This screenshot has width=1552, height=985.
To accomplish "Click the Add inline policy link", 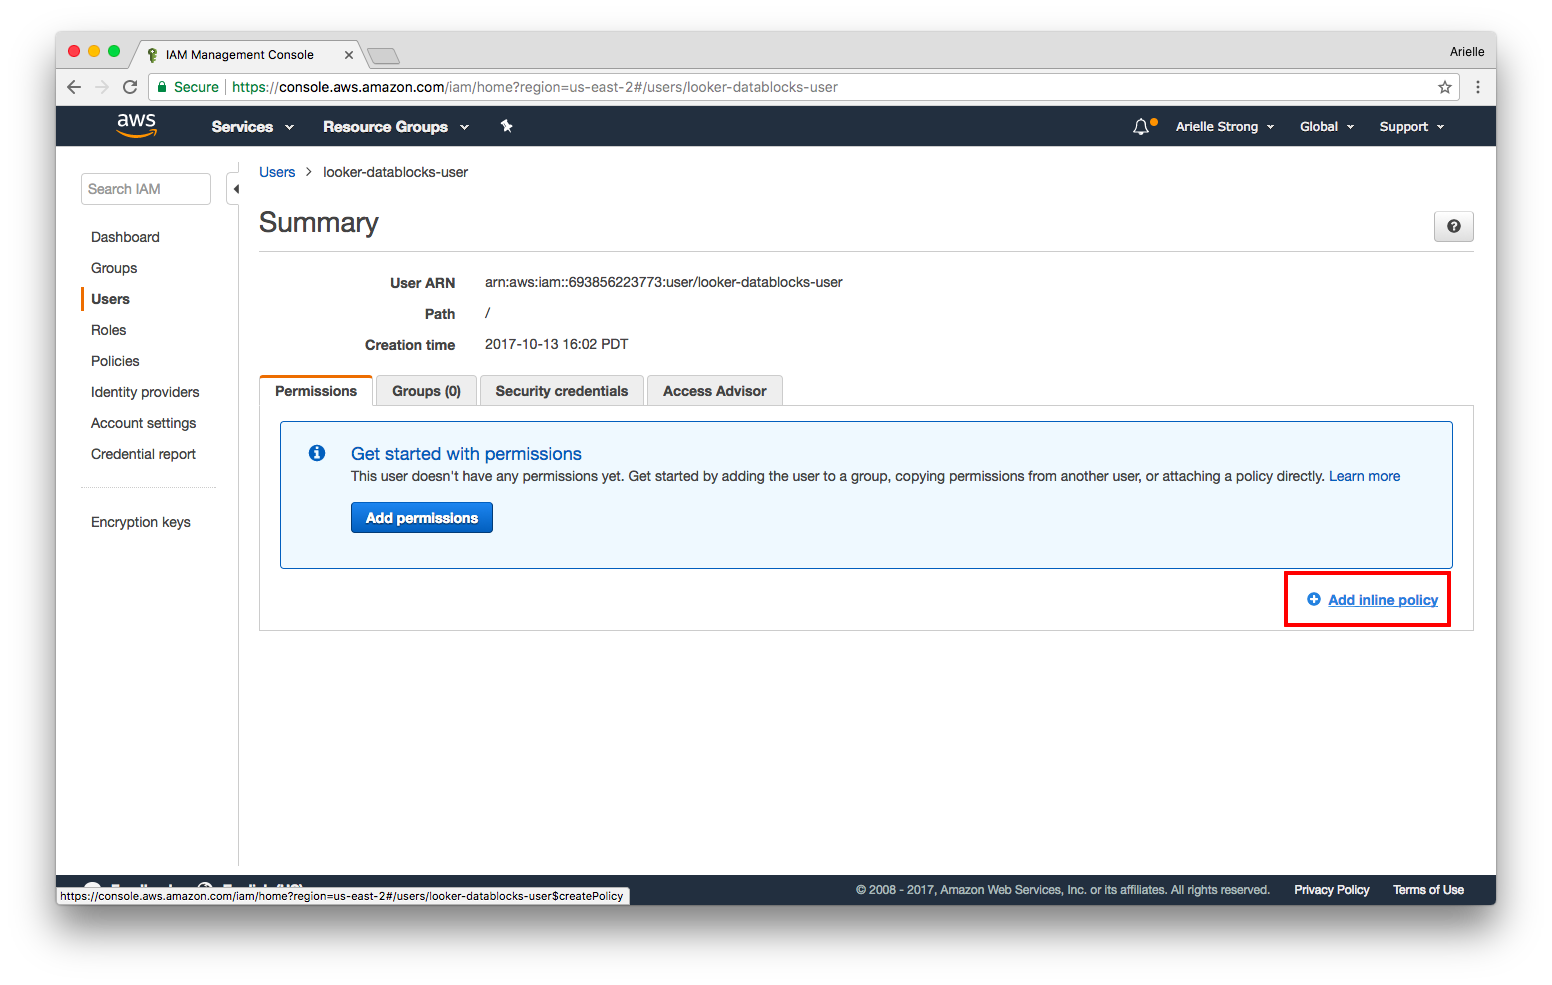I will [1383, 600].
